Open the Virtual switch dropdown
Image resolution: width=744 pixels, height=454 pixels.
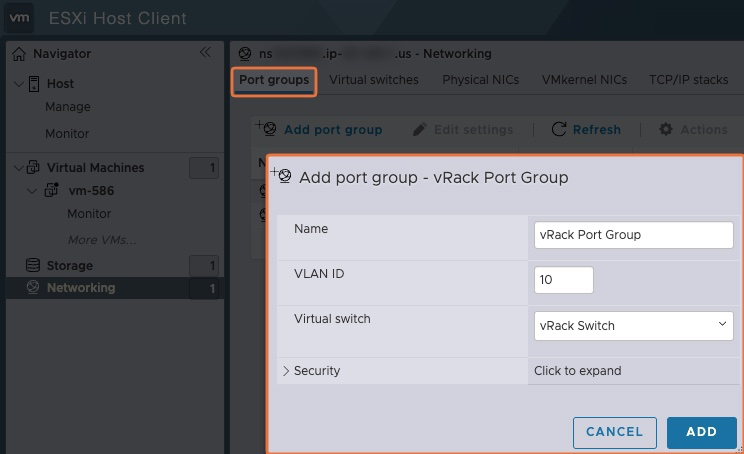[x=633, y=325]
